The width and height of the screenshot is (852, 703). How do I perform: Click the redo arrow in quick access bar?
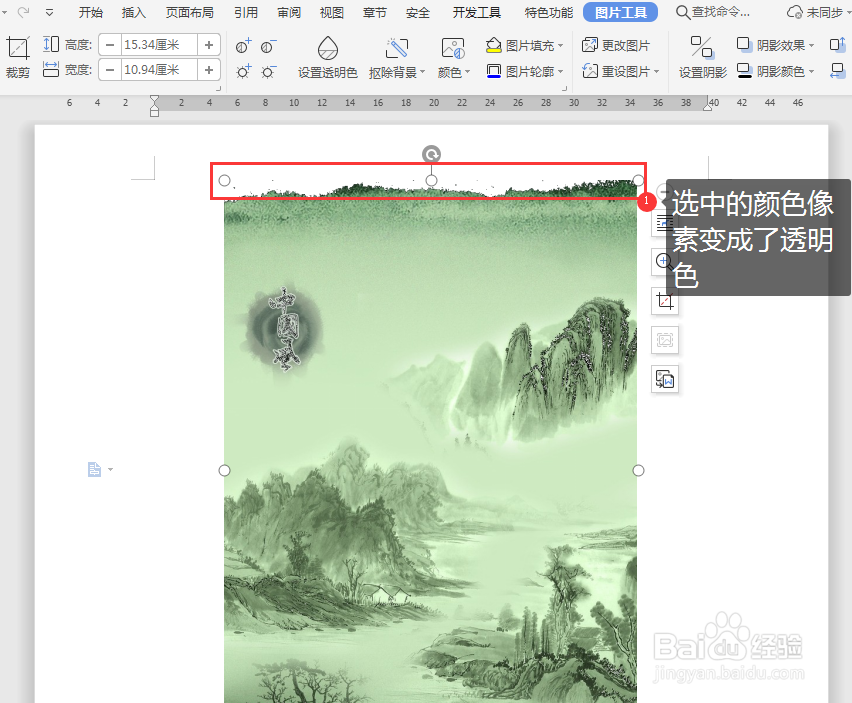(x=23, y=11)
